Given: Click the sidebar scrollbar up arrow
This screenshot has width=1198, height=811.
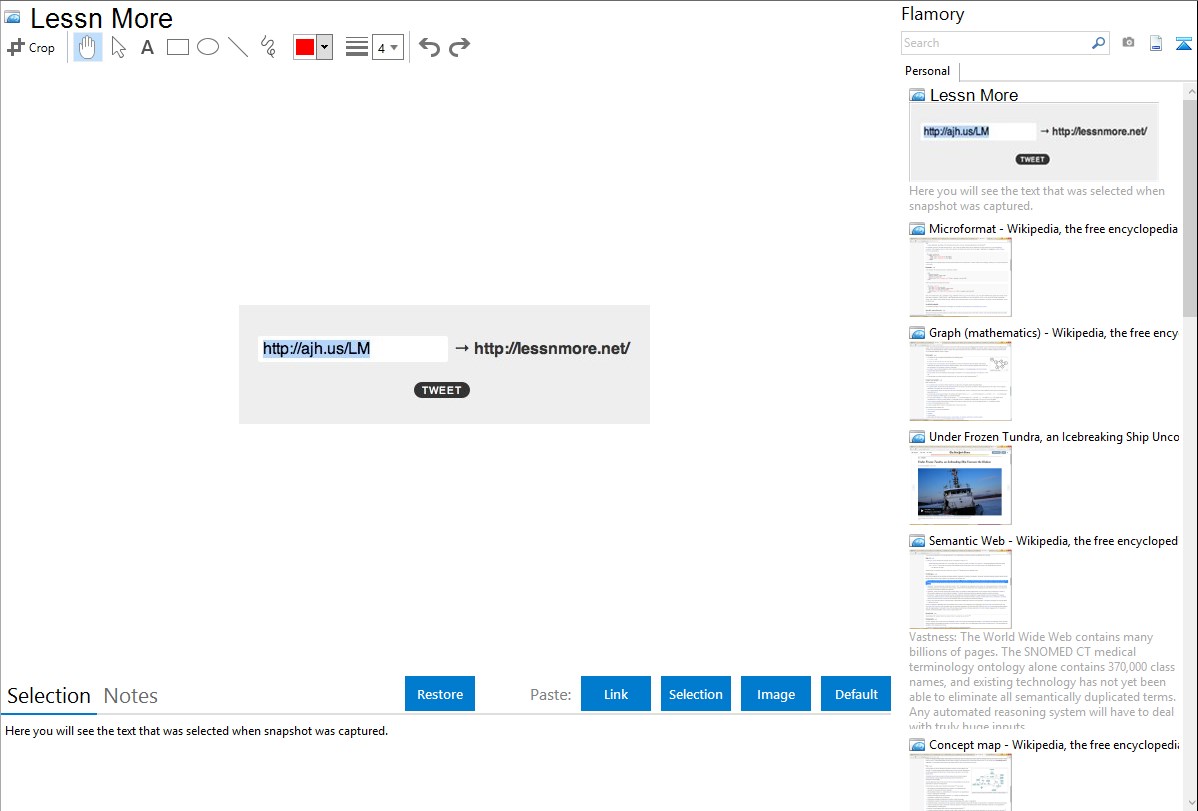Looking at the screenshot, I should [x=1190, y=92].
